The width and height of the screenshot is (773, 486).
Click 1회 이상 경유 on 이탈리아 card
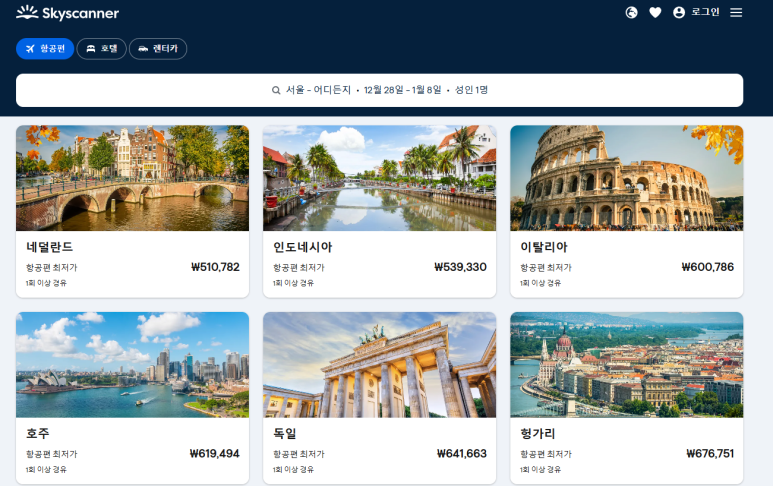pos(540,283)
